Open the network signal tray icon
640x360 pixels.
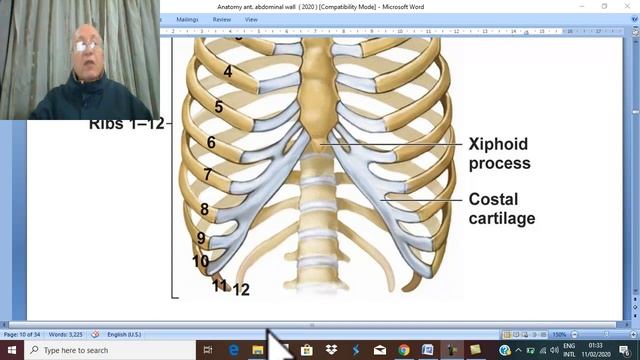click(543, 350)
